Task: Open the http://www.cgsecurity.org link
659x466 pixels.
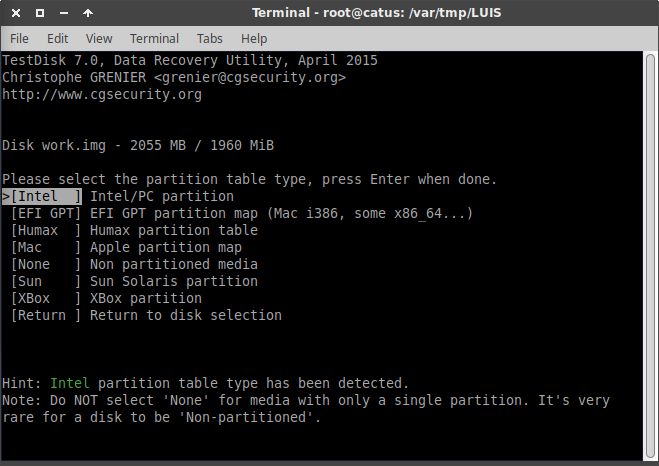Action: (102, 95)
